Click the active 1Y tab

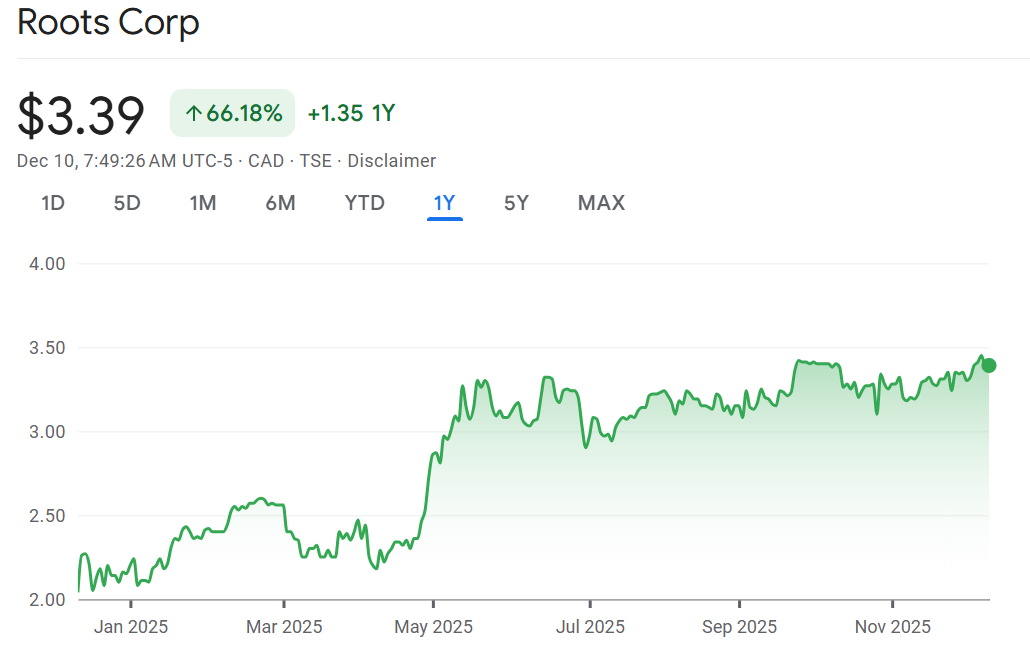pyautogui.click(x=444, y=203)
